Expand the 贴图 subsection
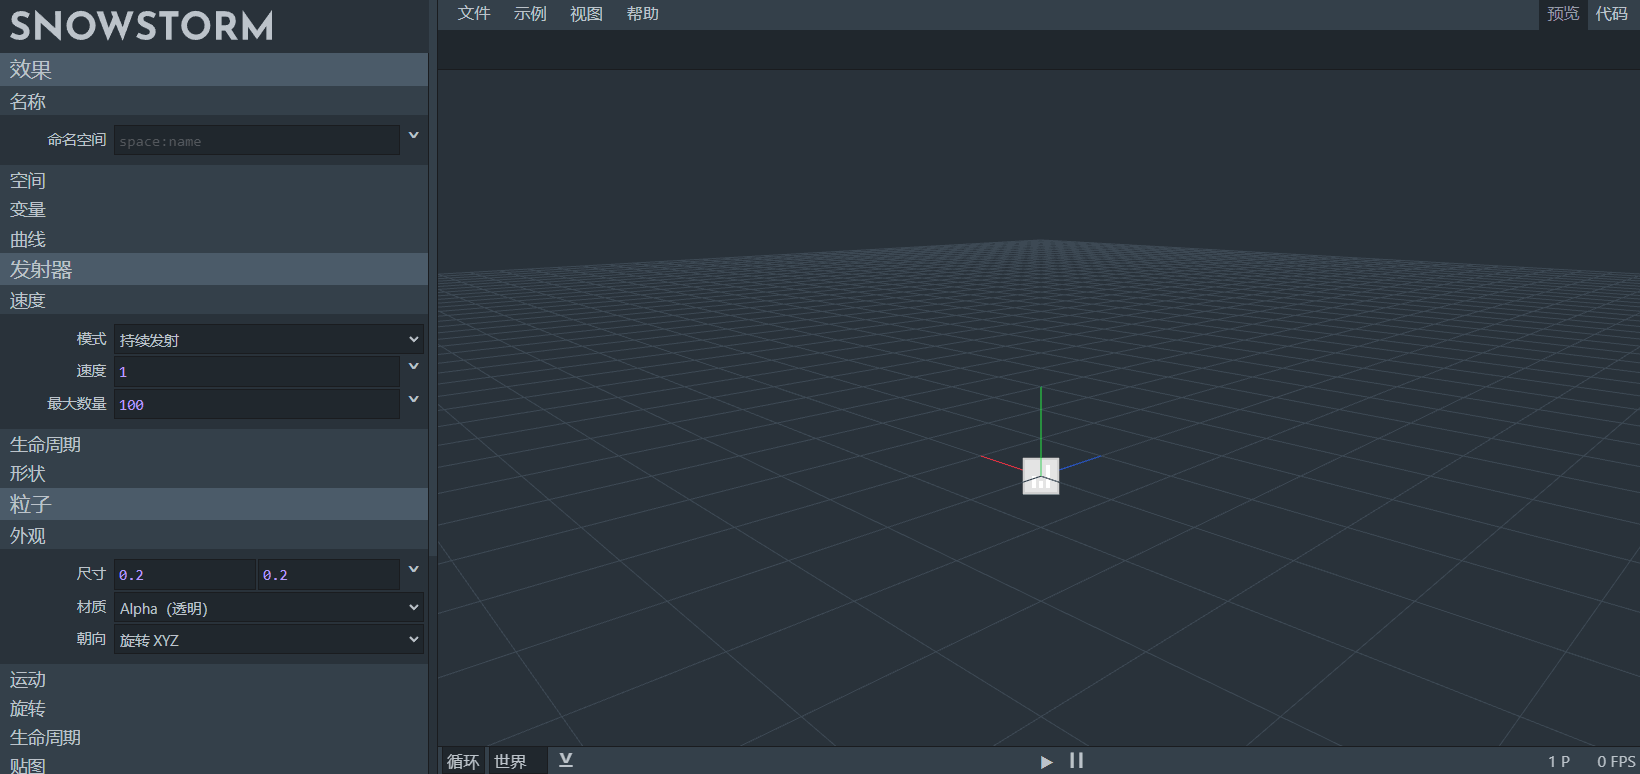The image size is (1640, 774). point(214,764)
